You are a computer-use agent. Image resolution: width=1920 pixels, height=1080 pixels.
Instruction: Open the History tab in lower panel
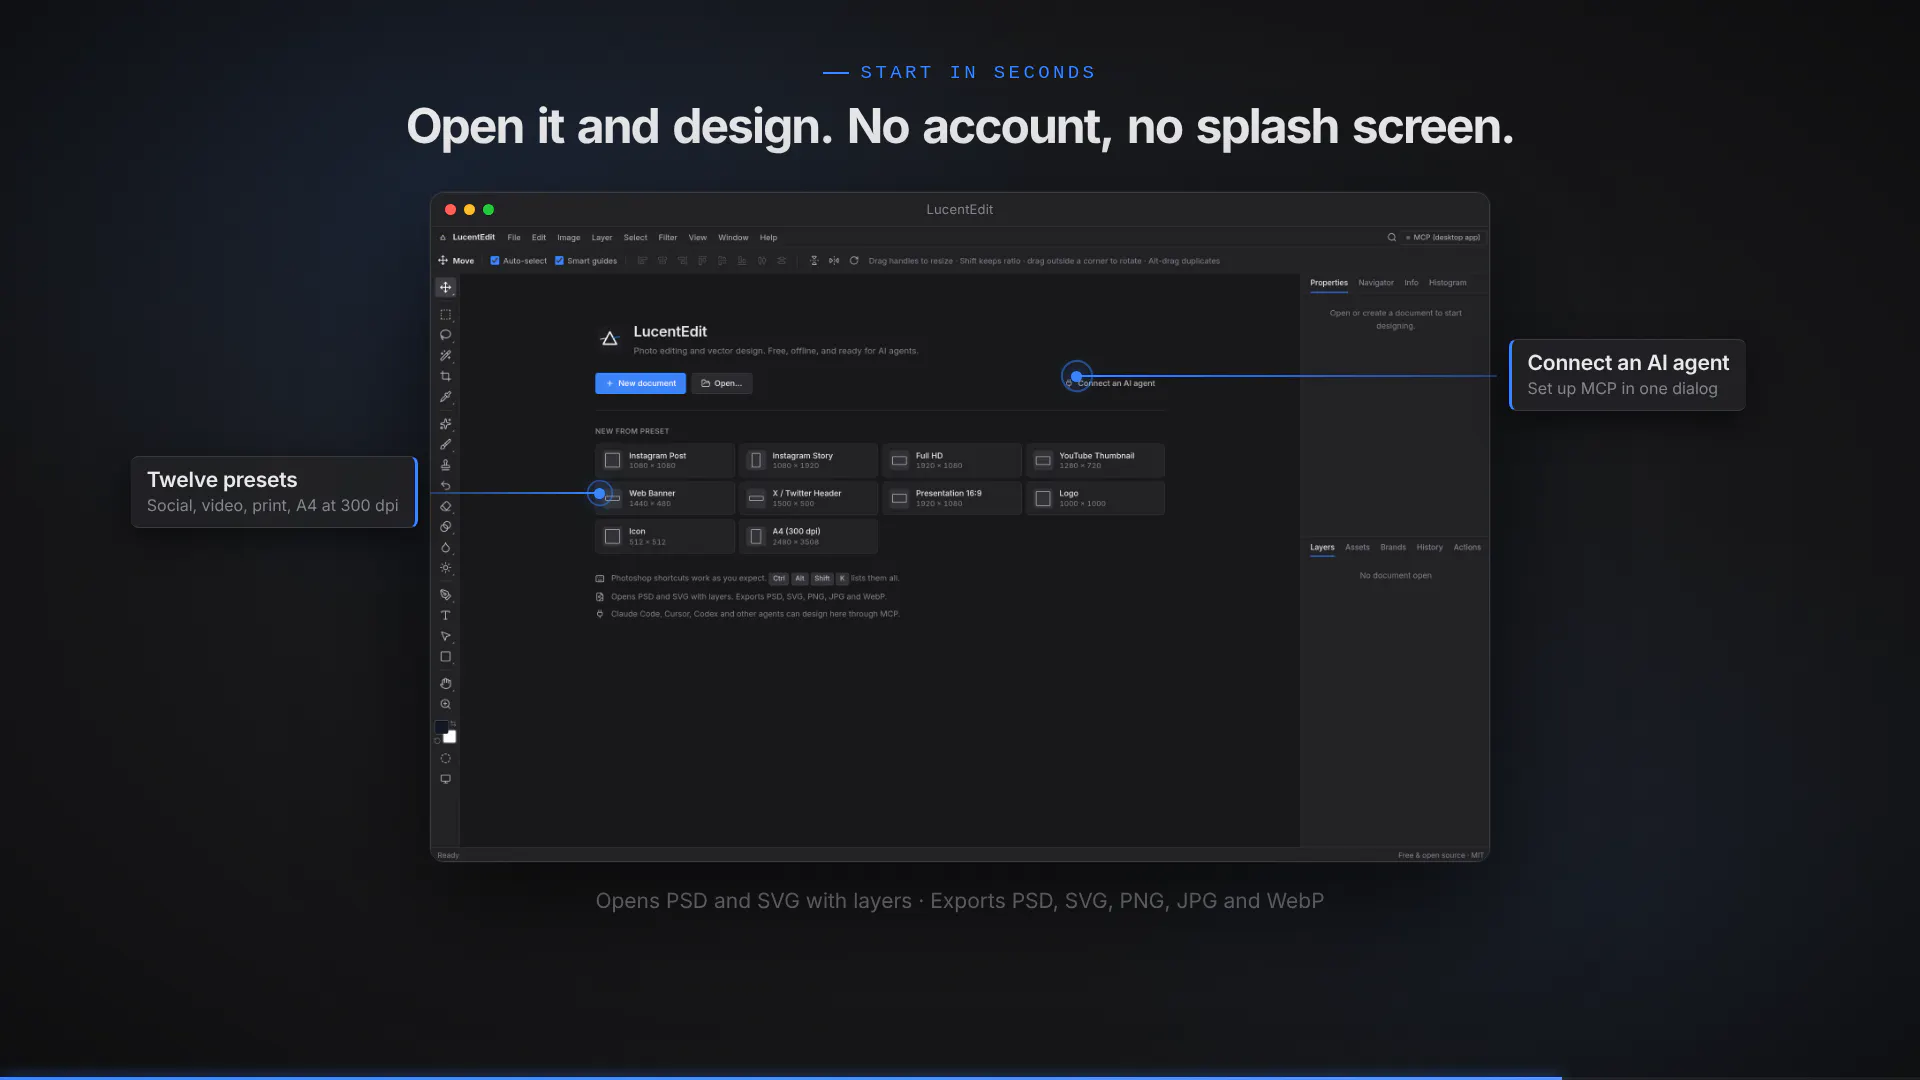(1429, 547)
